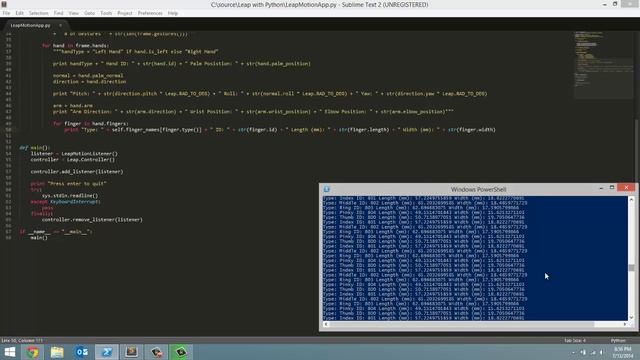Click the 'controller = Leap.Controller()' line

pyautogui.click(x=73, y=160)
